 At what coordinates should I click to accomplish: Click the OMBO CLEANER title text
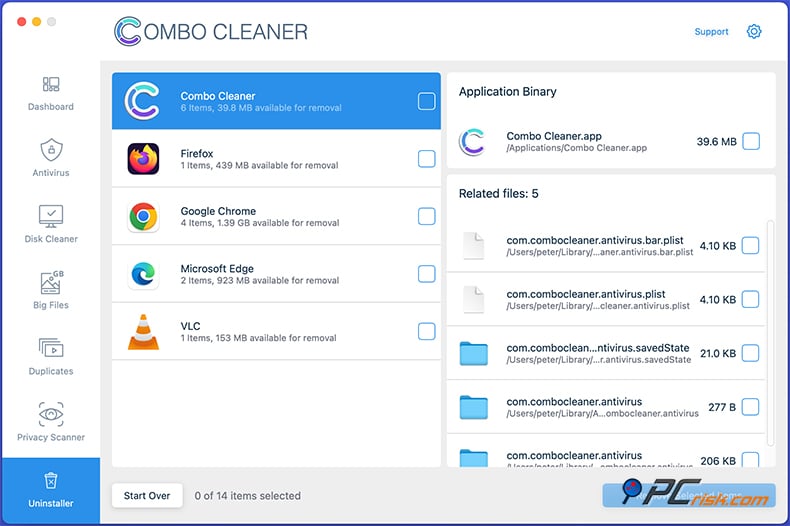(226, 32)
